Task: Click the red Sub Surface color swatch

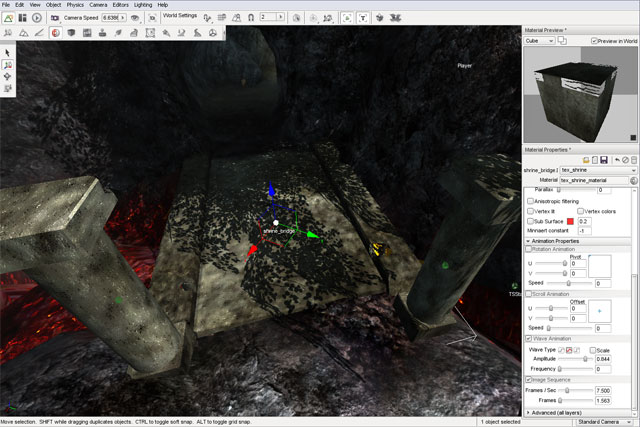Action: pos(571,221)
